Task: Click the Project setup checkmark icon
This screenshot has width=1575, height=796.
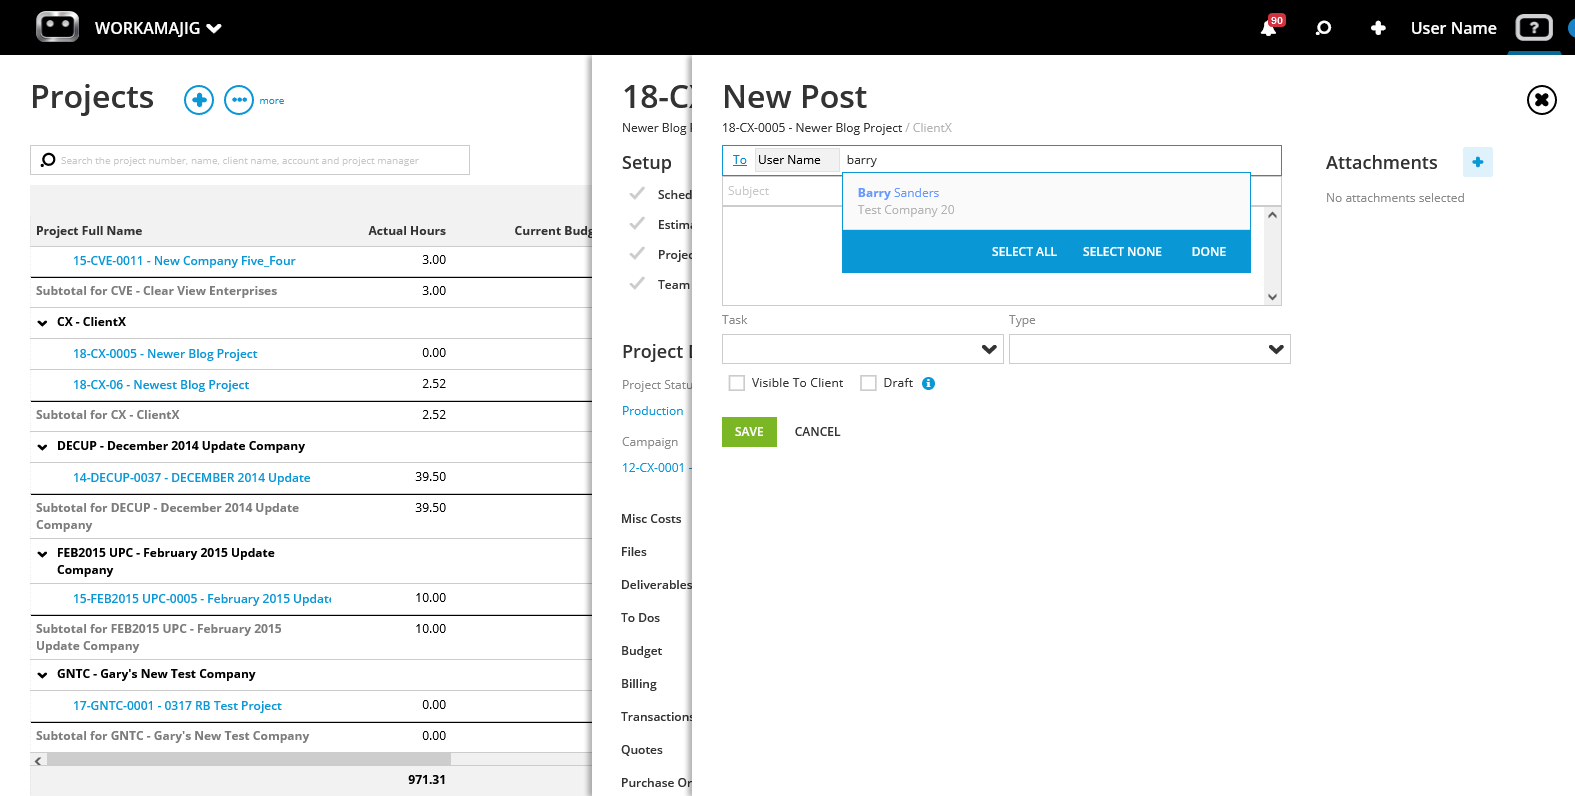Action: point(637,254)
